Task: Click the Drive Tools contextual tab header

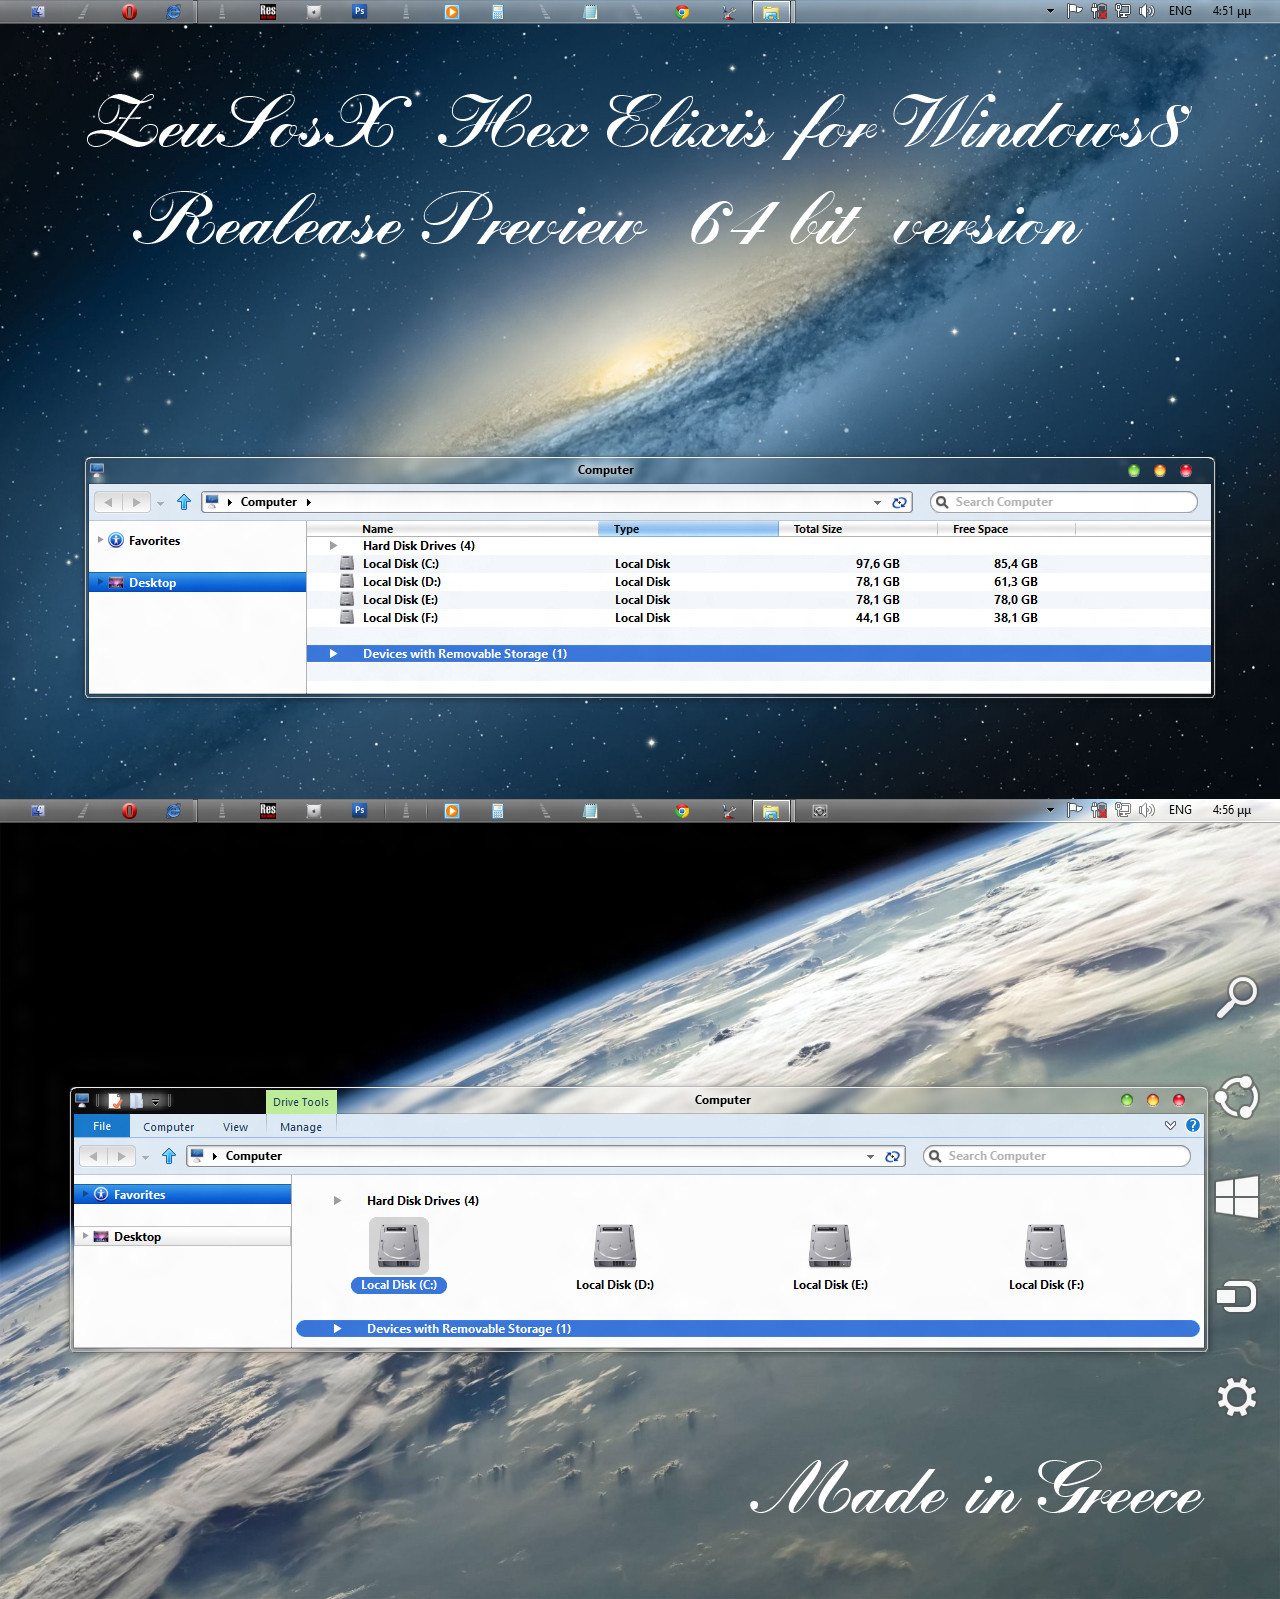Action: tap(301, 1102)
